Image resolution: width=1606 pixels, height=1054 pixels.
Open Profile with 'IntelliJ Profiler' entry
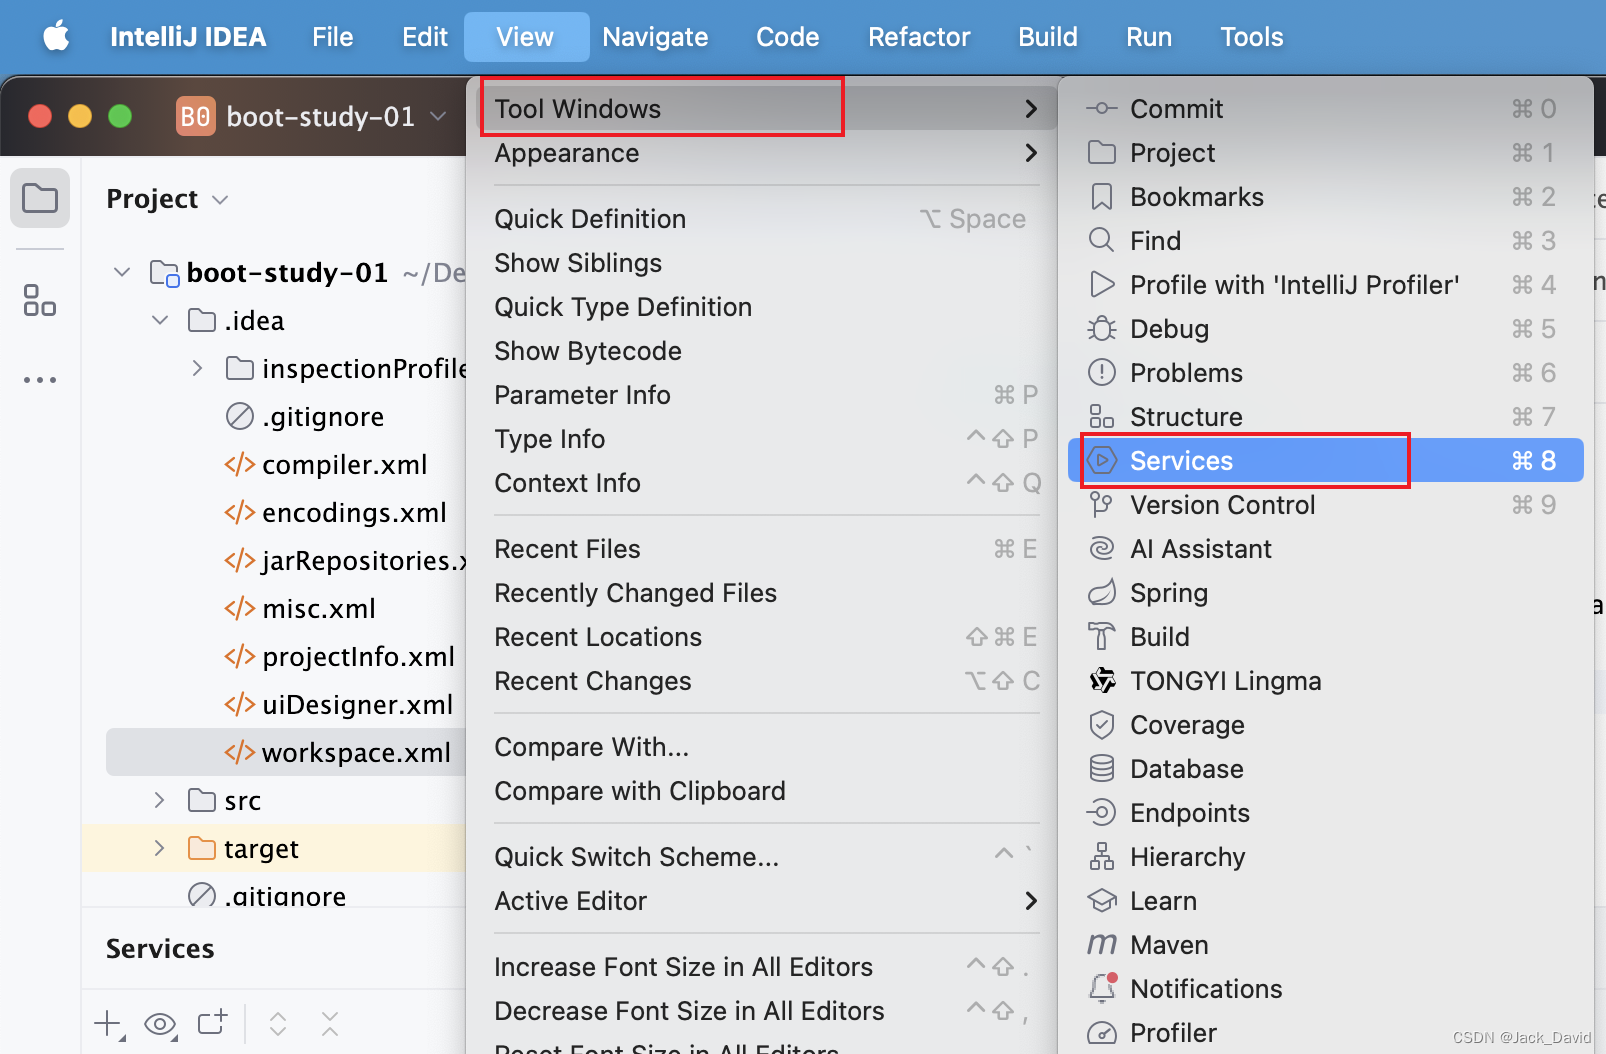click(1326, 285)
